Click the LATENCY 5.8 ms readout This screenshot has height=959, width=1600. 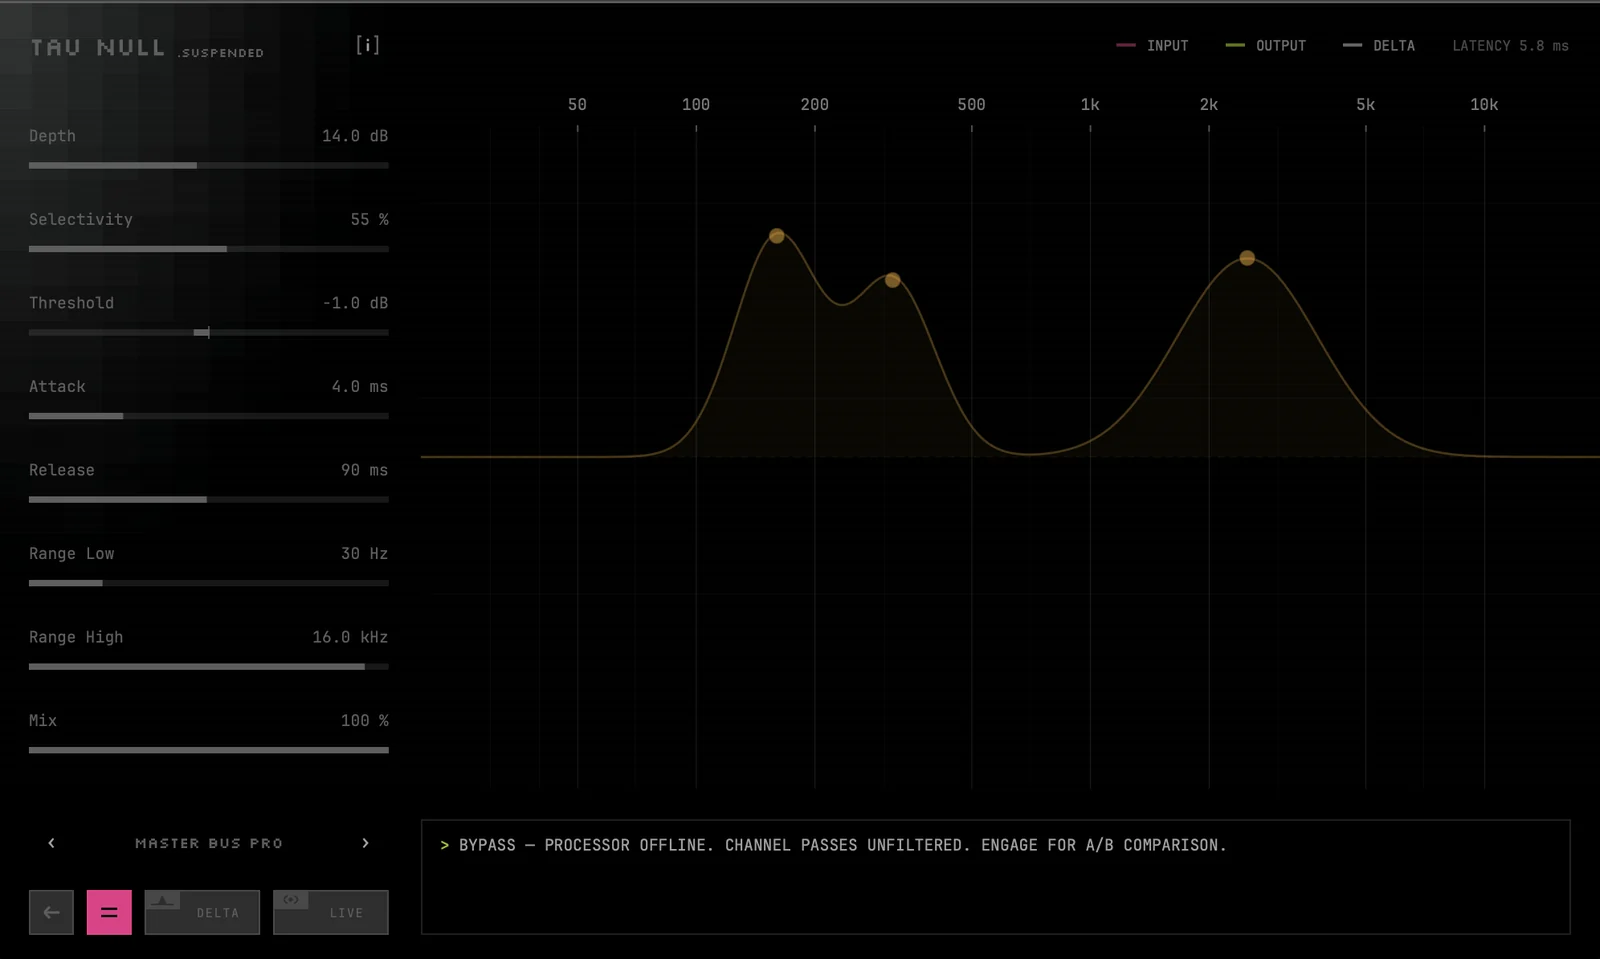1510,46
